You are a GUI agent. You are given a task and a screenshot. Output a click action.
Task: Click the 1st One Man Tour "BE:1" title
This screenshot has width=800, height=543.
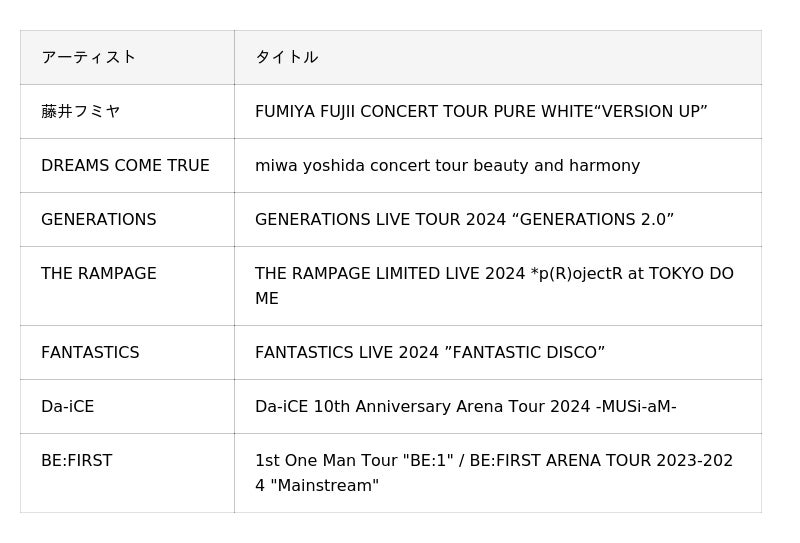494,460
